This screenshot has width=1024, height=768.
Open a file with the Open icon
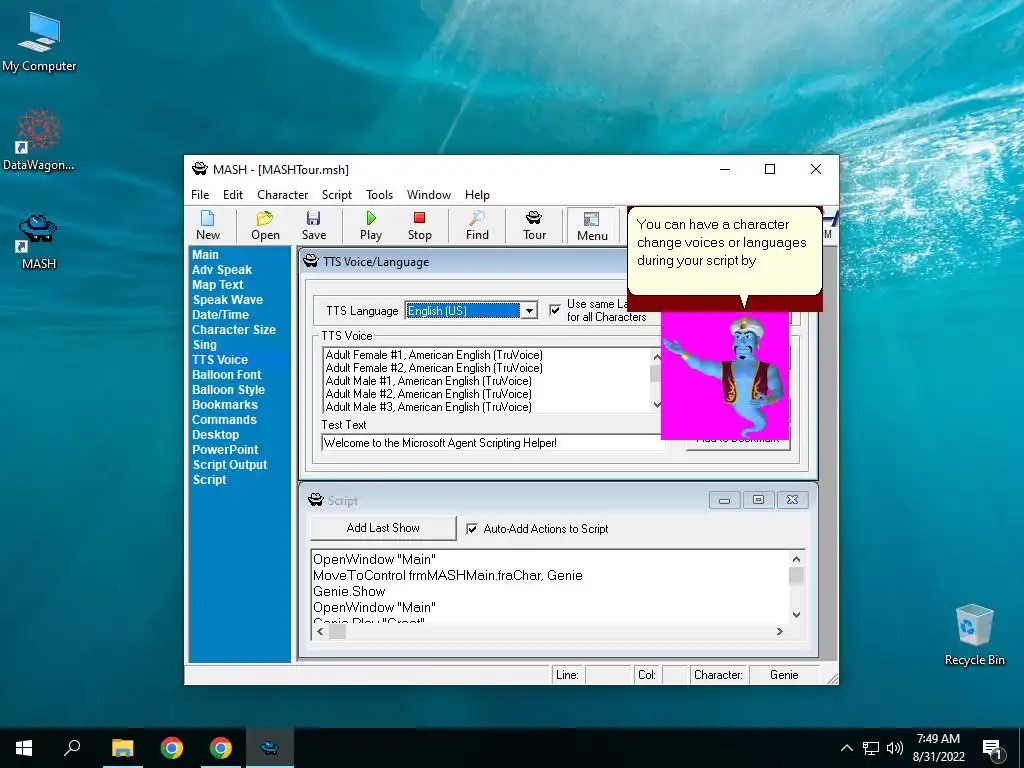[265, 225]
